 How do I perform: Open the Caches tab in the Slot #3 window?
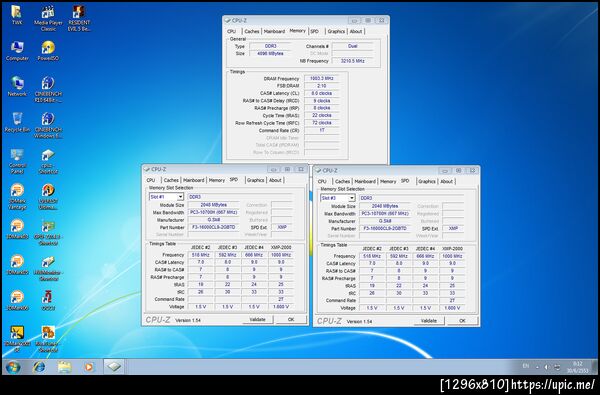[x=342, y=181]
